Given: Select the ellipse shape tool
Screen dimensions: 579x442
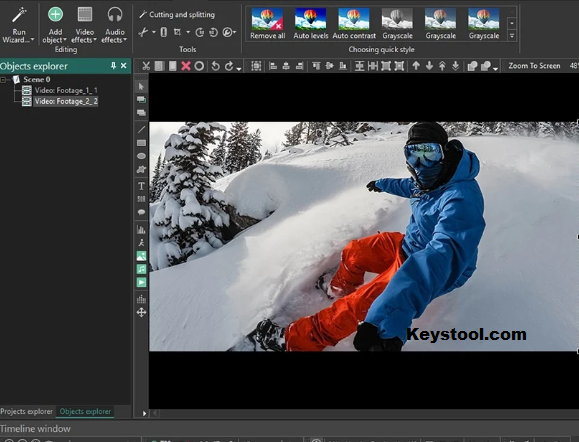Looking at the screenshot, I should click(141, 156).
